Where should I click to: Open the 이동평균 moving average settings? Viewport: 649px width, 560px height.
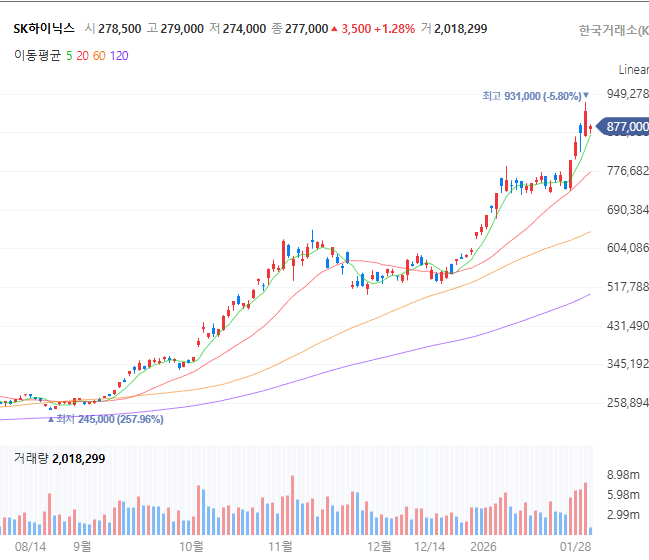click(38, 55)
